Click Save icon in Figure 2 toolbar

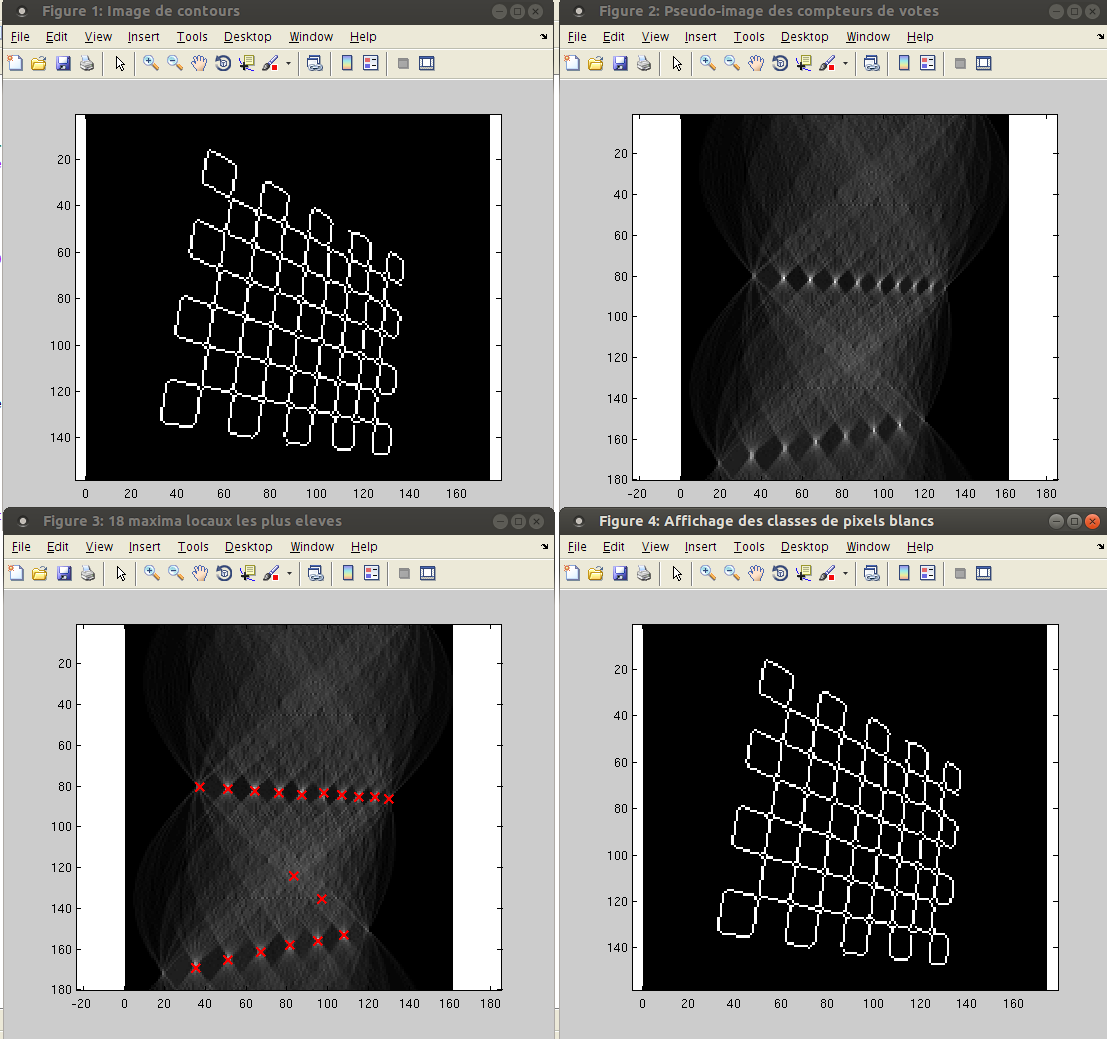(x=620, y=63)
